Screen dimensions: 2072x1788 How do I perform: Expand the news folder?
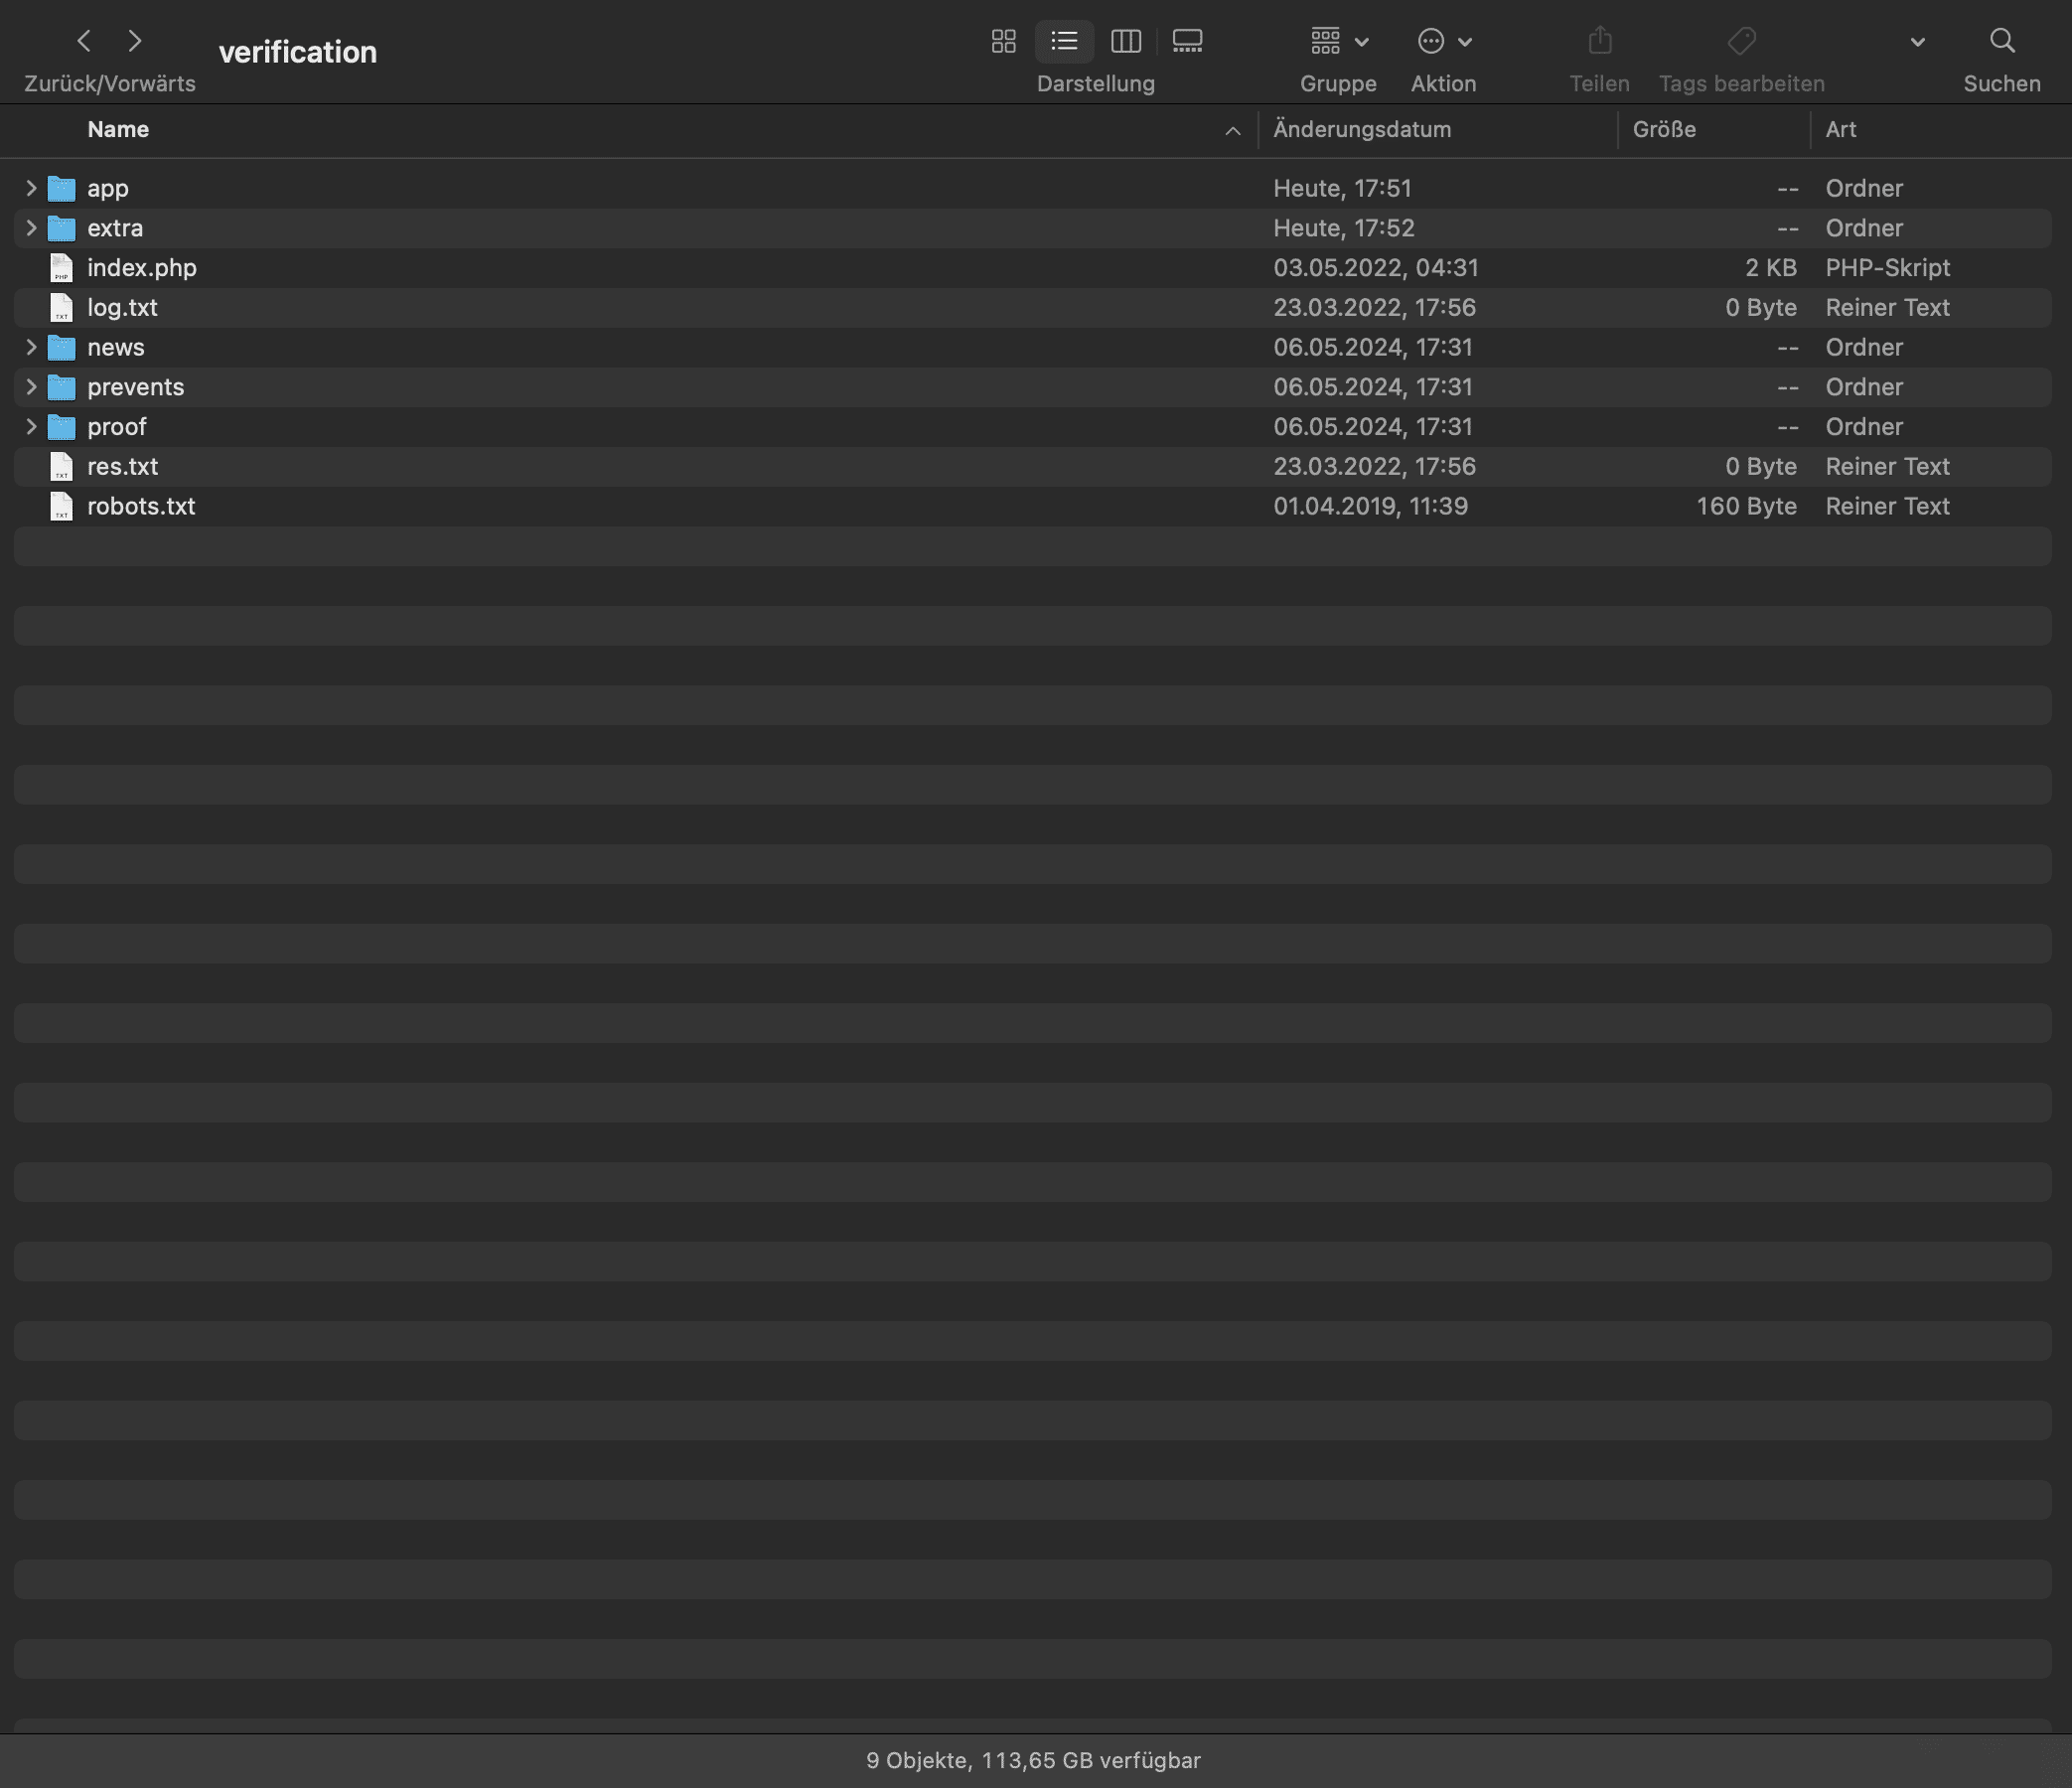pos(31,347)
